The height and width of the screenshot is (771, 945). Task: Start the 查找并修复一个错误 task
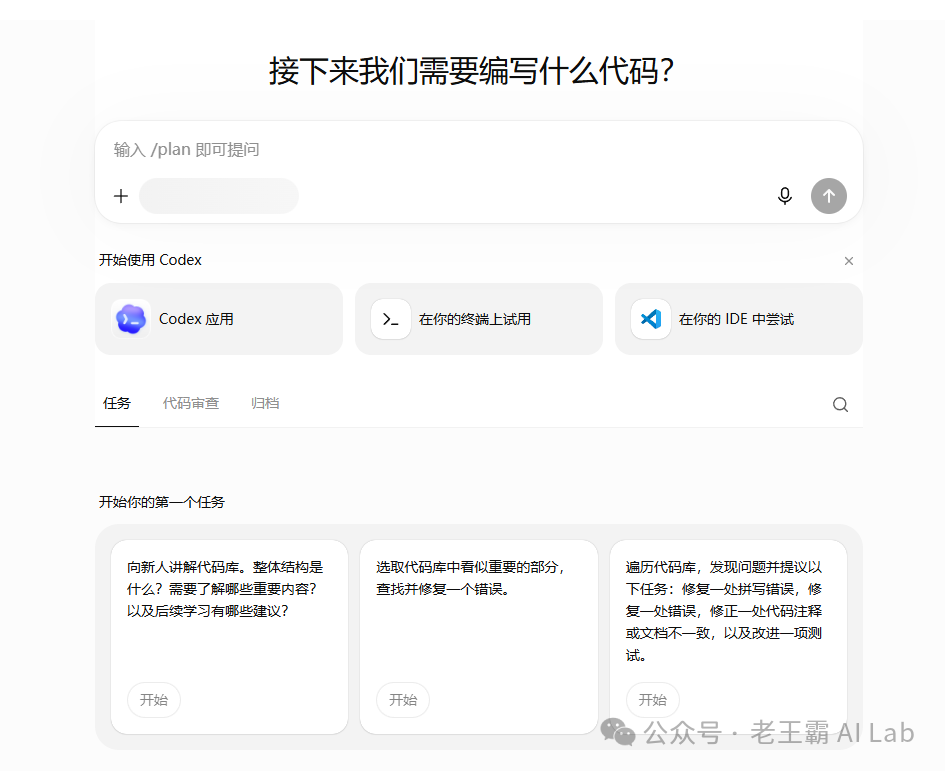tap(403, 700)
